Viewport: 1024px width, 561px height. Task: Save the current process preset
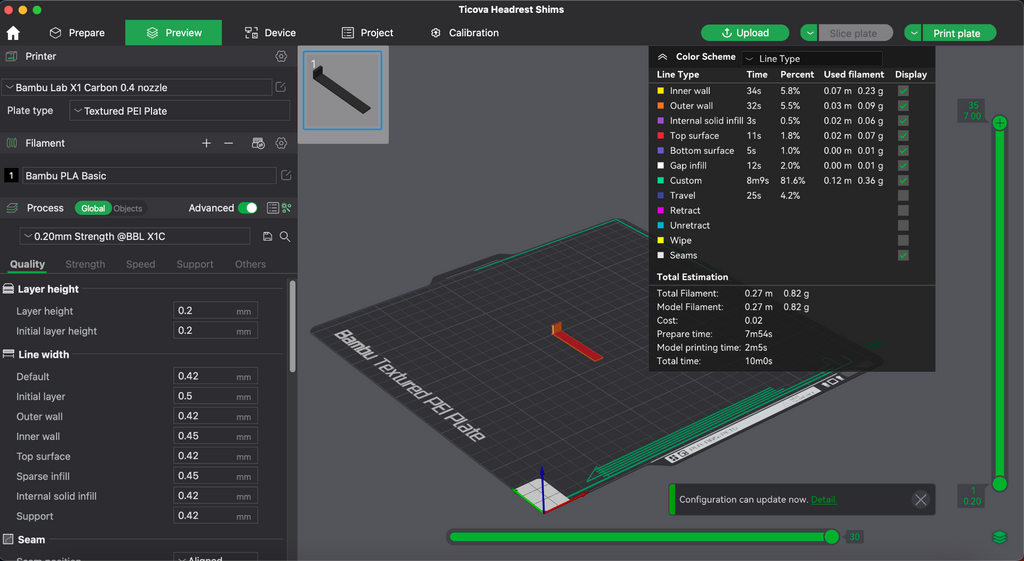click(x=267, y=236)
